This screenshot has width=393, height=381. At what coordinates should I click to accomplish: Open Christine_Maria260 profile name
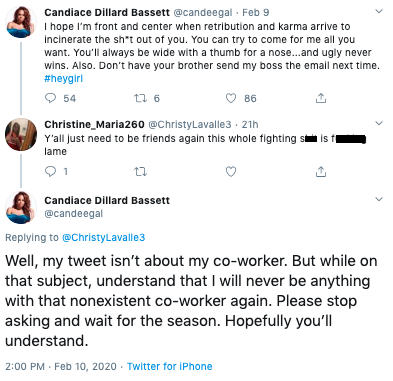tap(94, 124)
